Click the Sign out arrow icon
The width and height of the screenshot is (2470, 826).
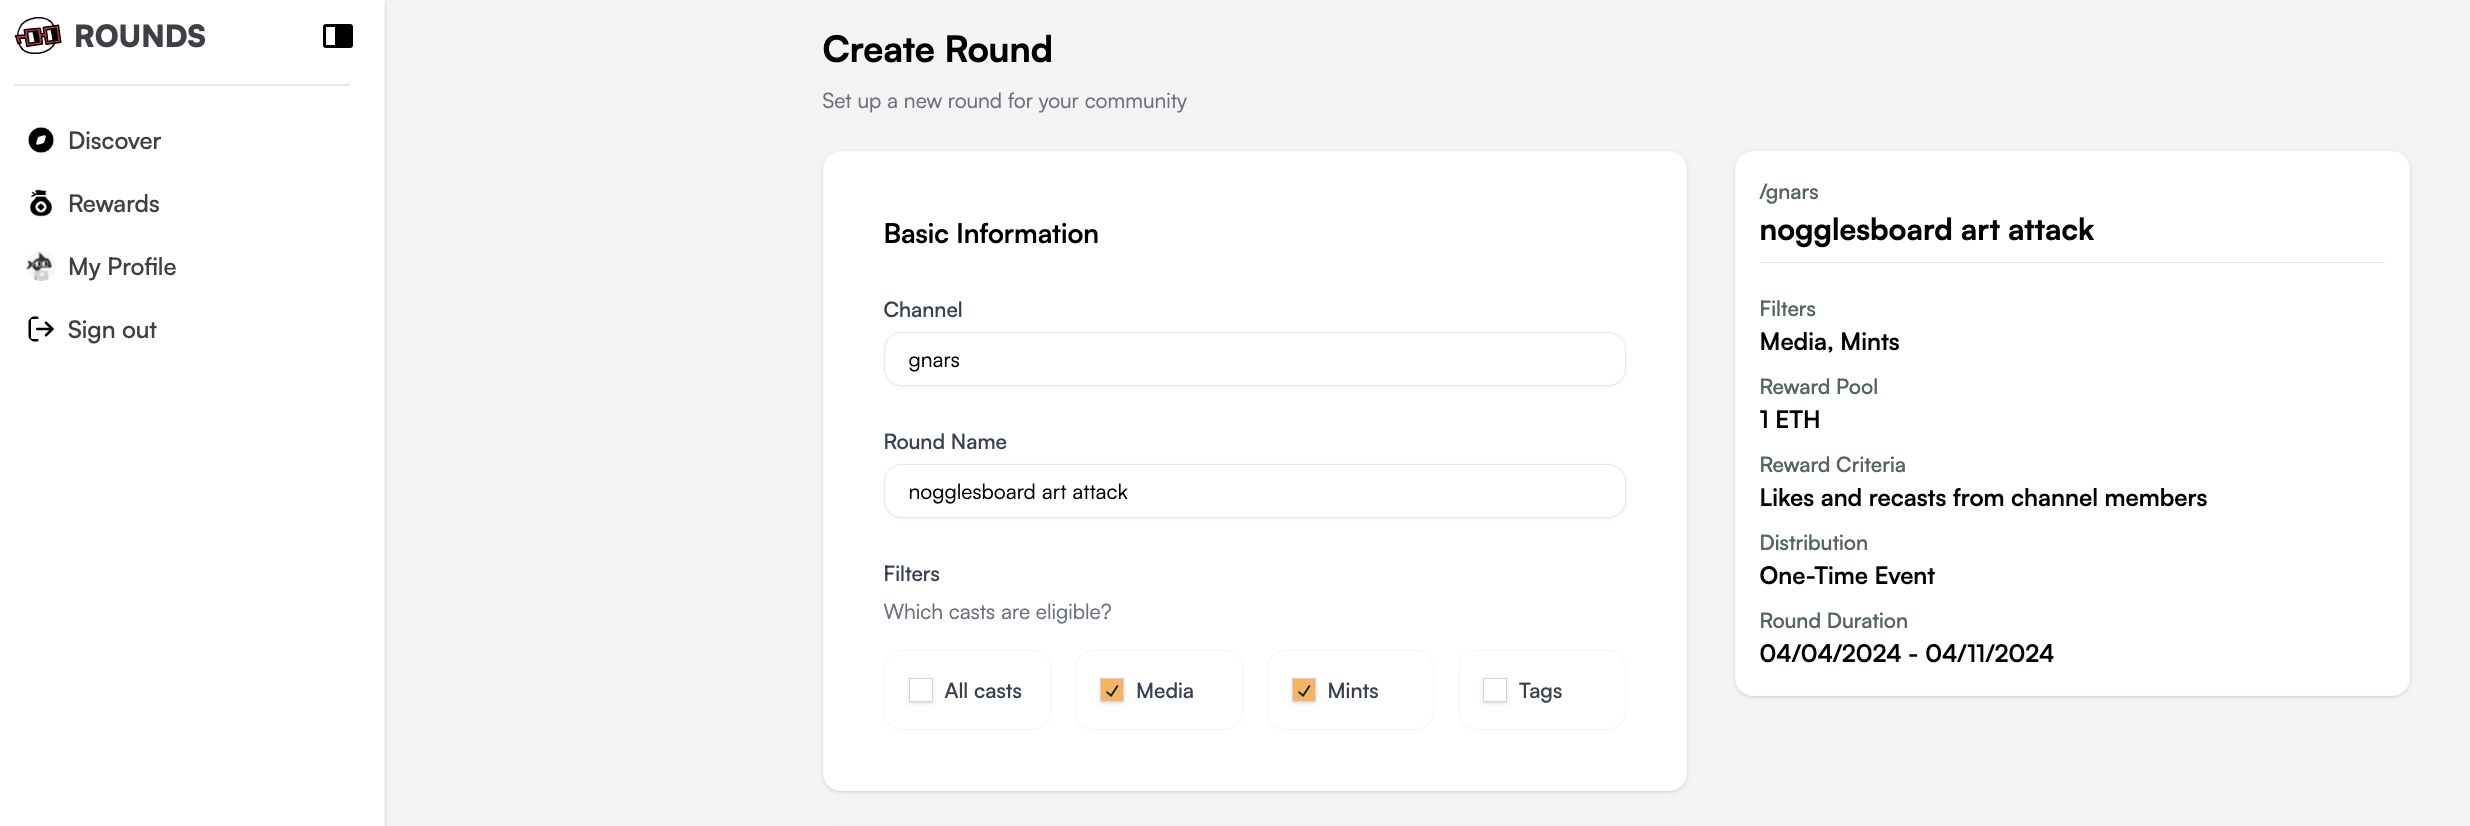[41, 329]
